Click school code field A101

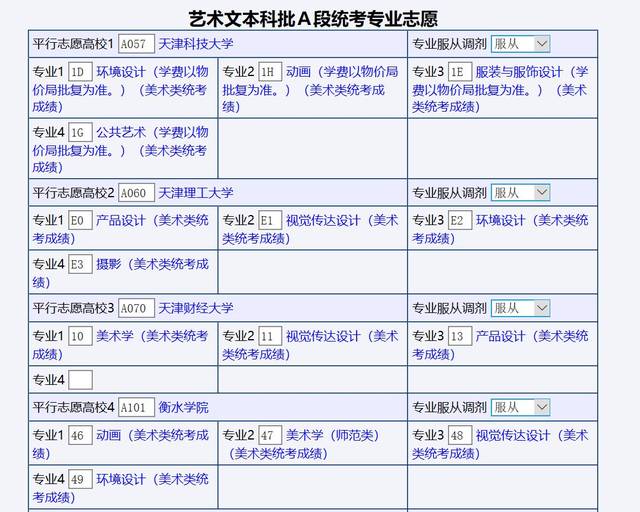tap(136, 407)
